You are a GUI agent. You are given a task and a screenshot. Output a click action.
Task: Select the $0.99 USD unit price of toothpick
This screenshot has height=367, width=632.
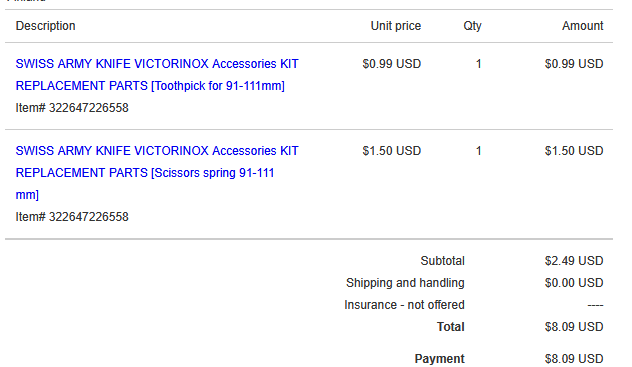(391, 64)
